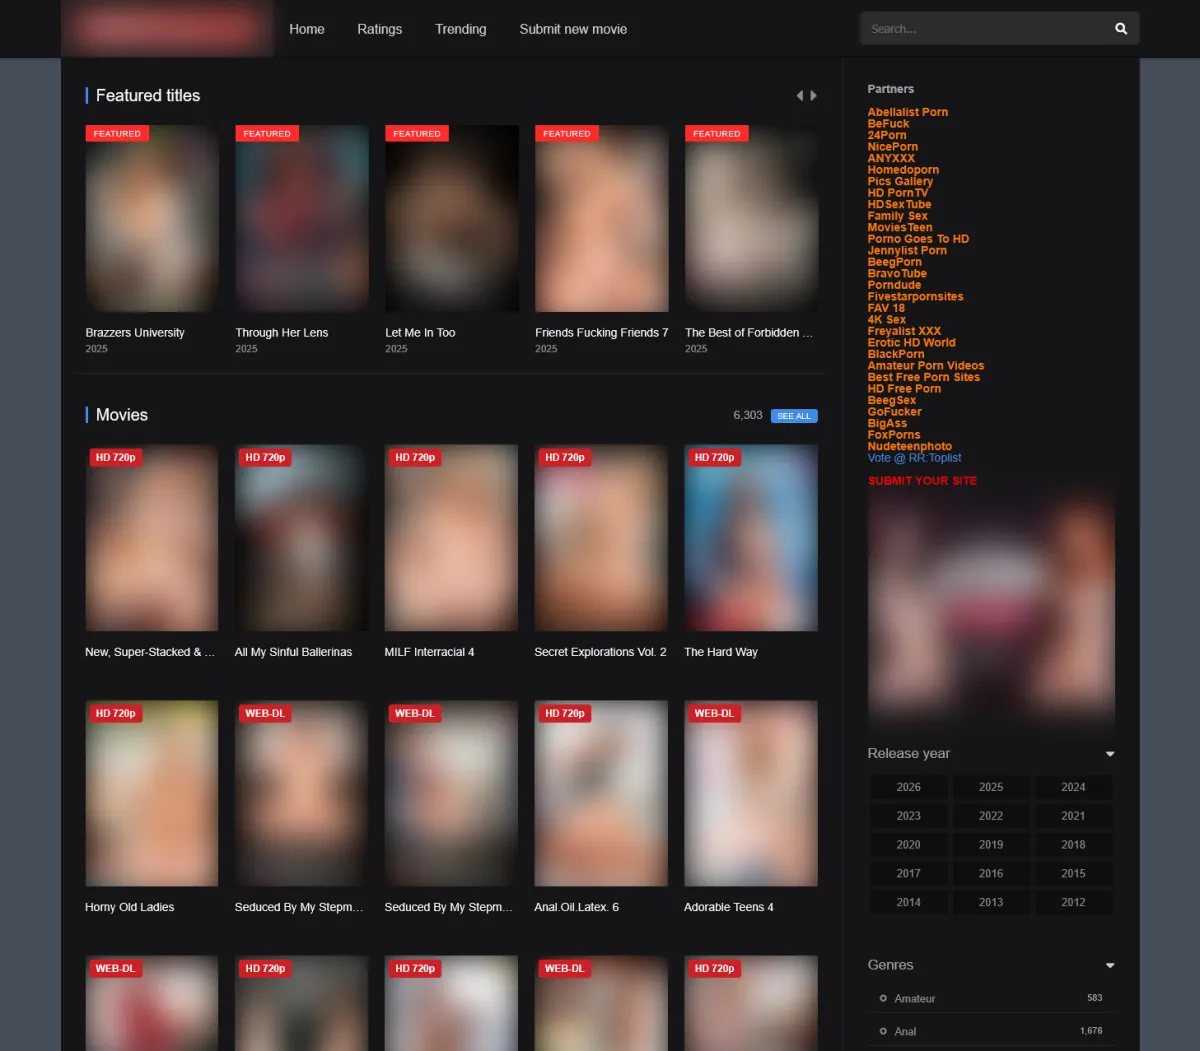Click FEATURED badge on Through Her Lens

coord(267,133)
